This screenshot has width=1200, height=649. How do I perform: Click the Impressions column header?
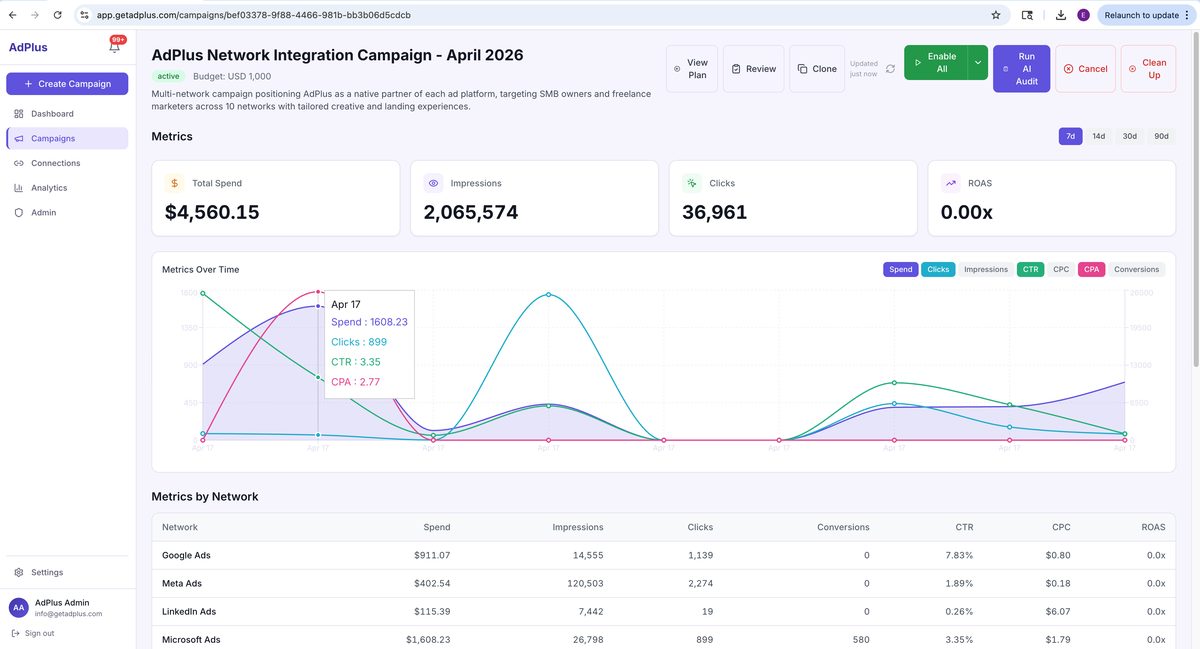(578, 527)
